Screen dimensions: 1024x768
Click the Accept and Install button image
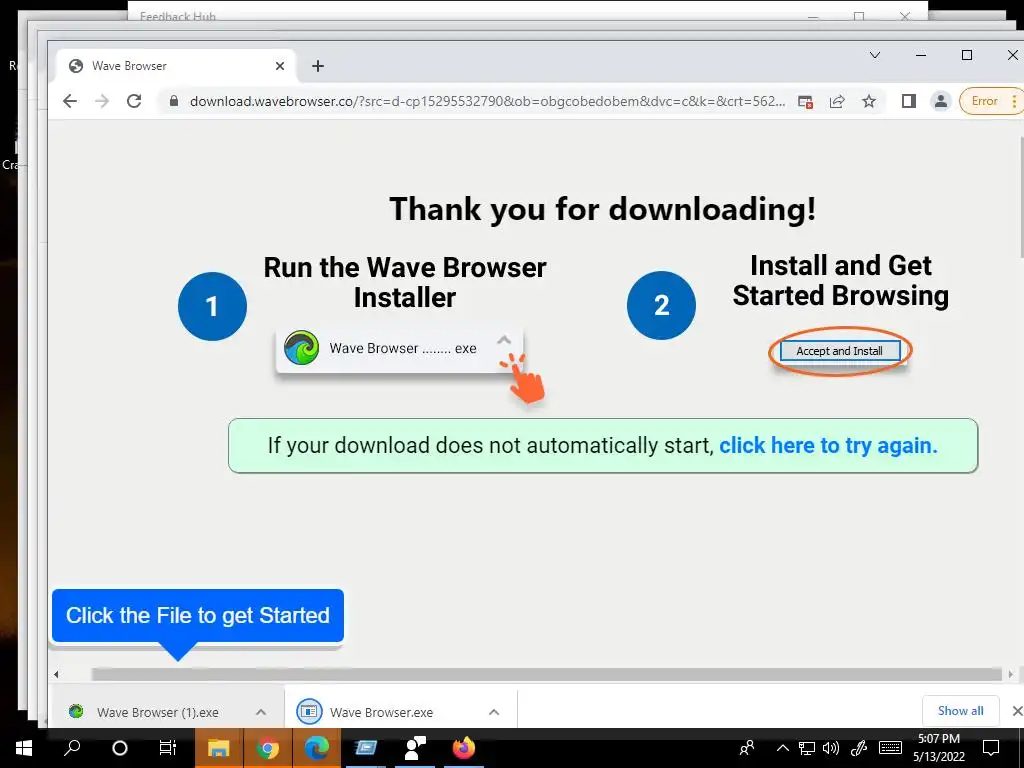(840, 351)
